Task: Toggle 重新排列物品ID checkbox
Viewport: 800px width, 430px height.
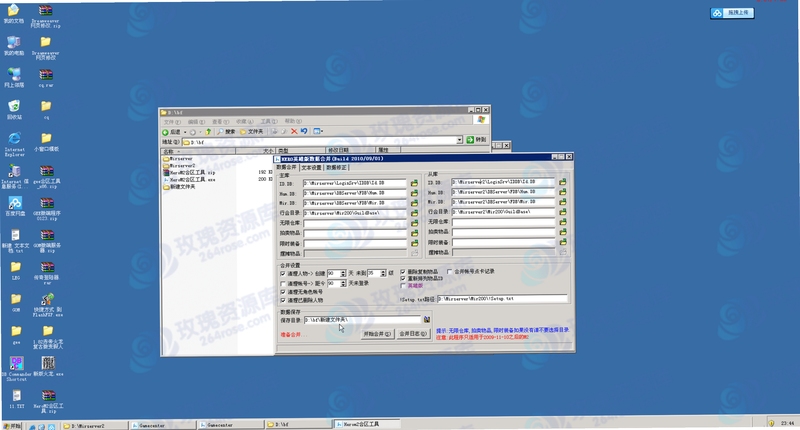Action: pos(403,279)
